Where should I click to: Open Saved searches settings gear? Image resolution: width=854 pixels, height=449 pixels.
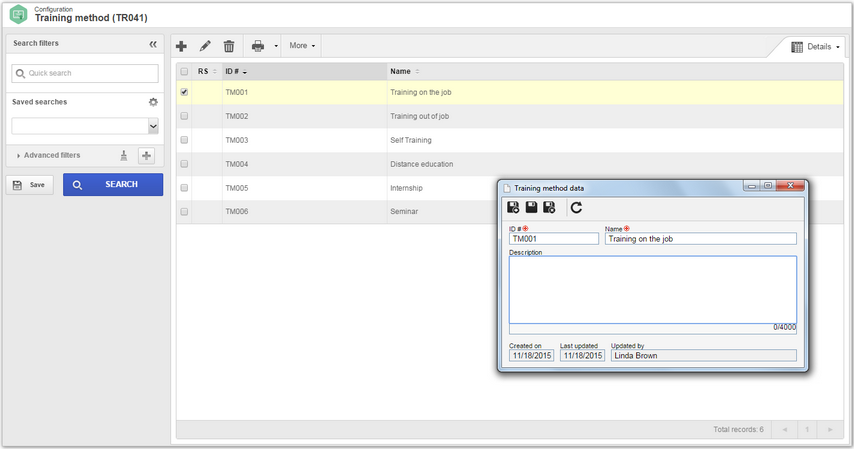coord(154,102)
